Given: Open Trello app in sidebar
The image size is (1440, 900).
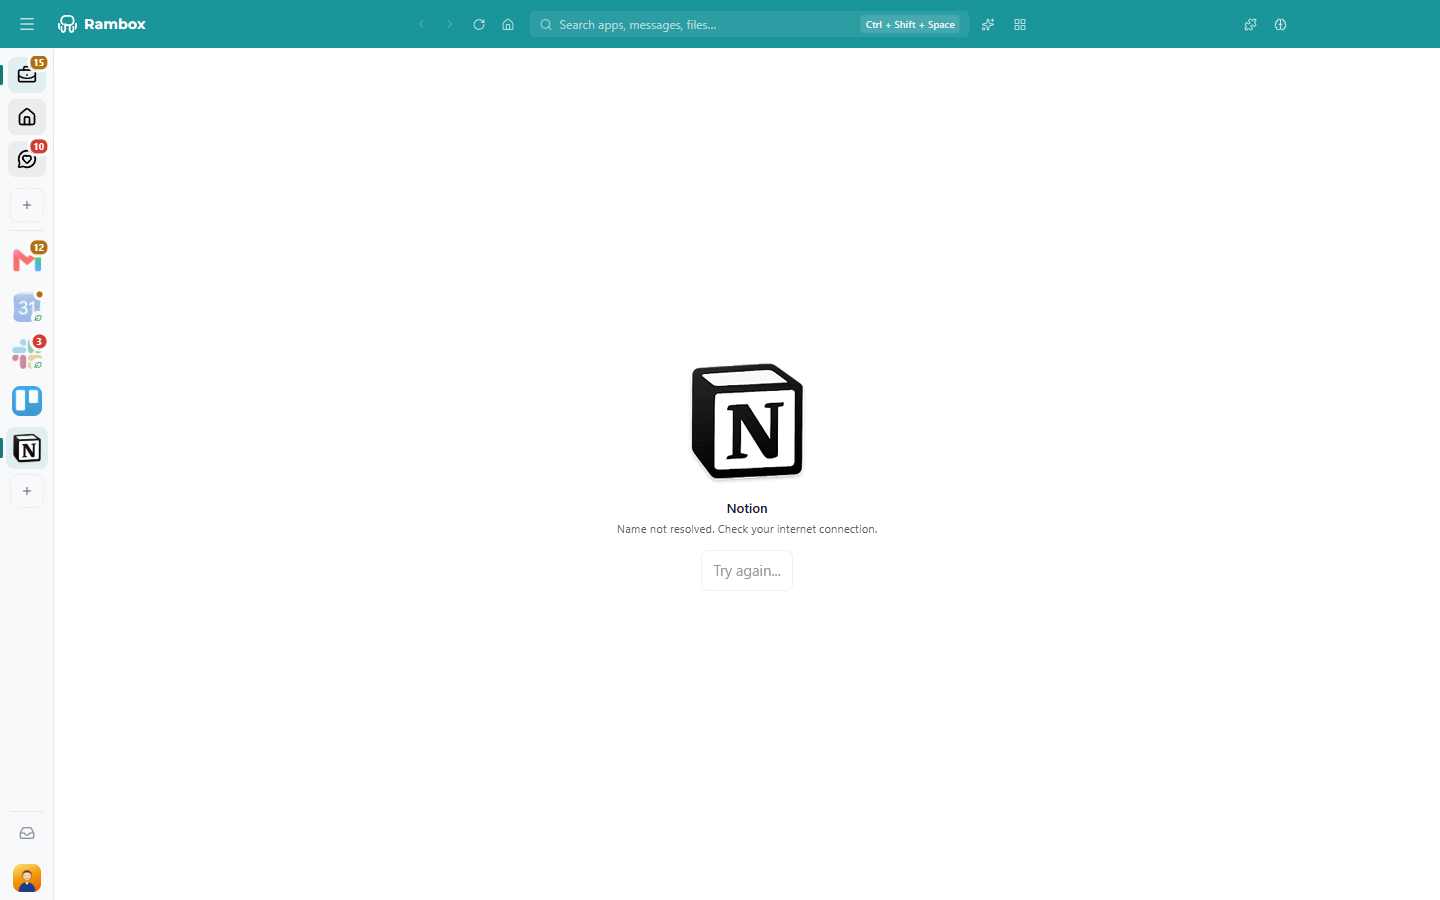Looking at the screenshot, I should coord(27,401).
